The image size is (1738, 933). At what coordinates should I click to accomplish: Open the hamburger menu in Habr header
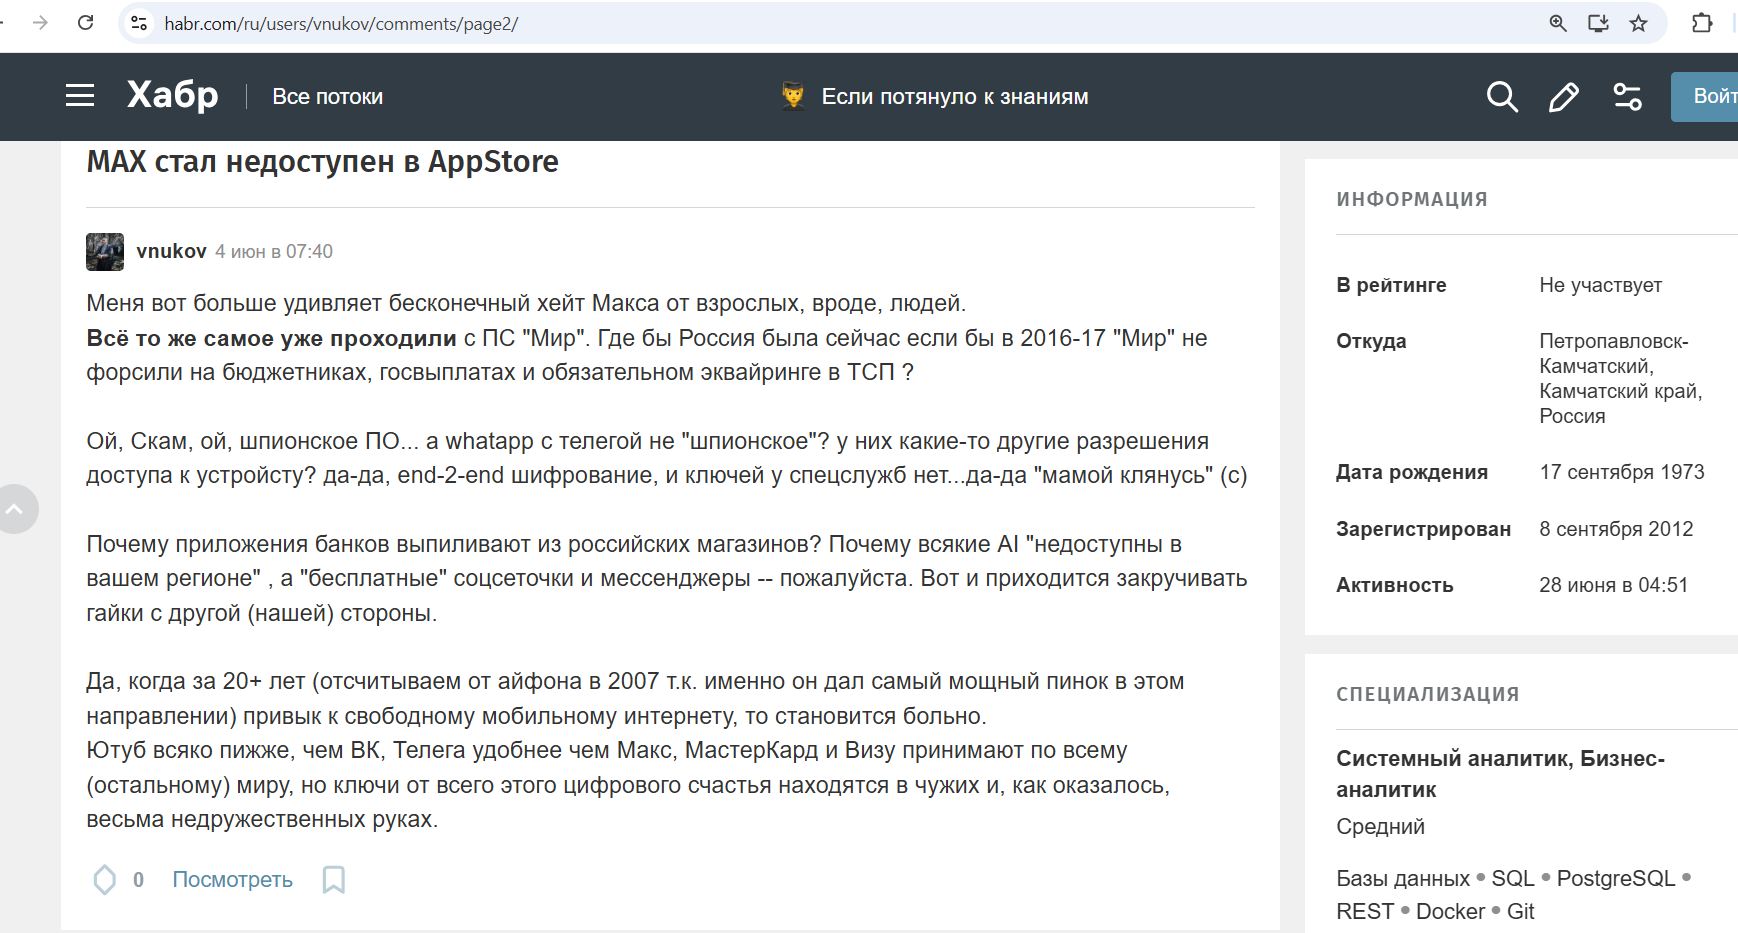[80, 96]
